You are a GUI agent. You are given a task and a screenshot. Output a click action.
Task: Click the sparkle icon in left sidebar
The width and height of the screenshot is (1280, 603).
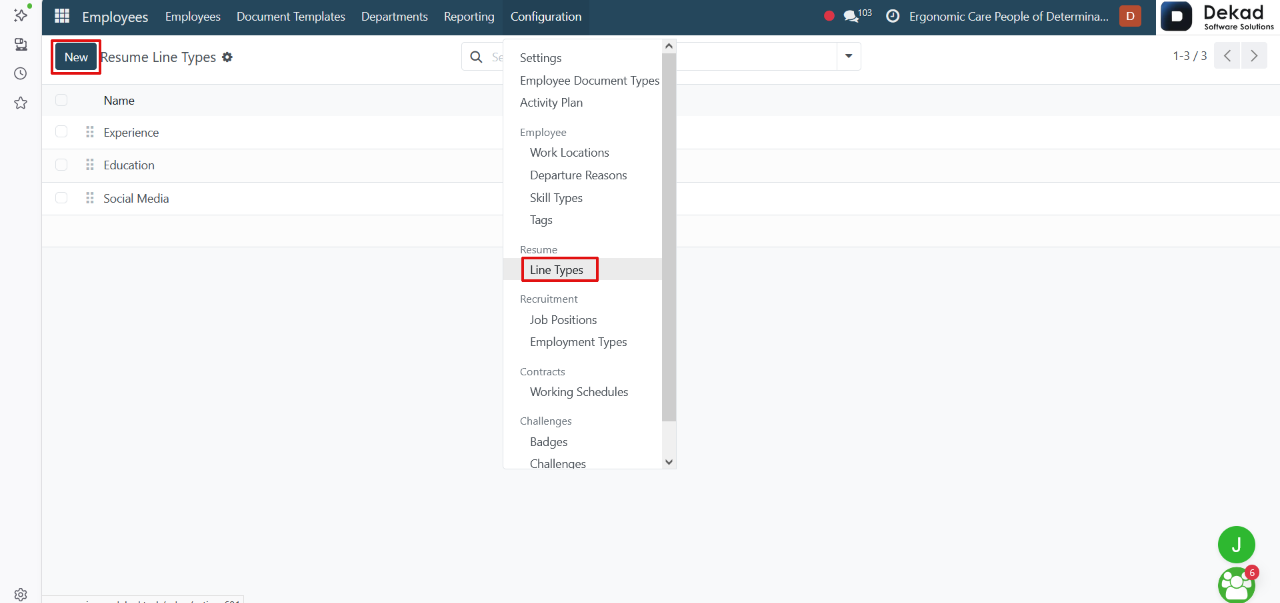coord(20,14)
